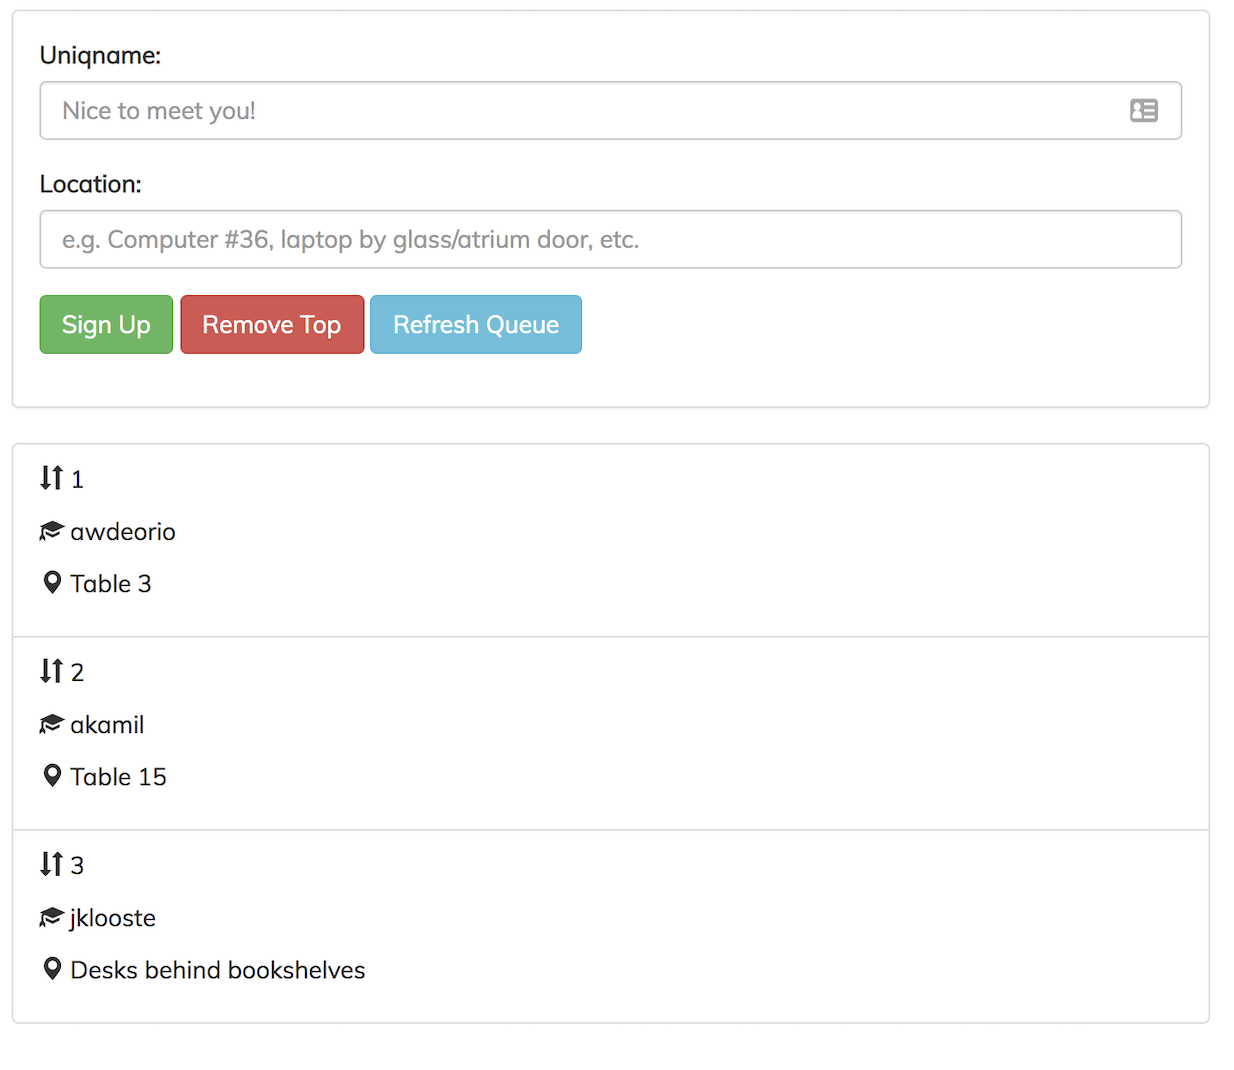The width and height of the screenshot is (1234, 1070).
Task: Click graduation cap icon next to jklooste
Action: tap(51, 917)
